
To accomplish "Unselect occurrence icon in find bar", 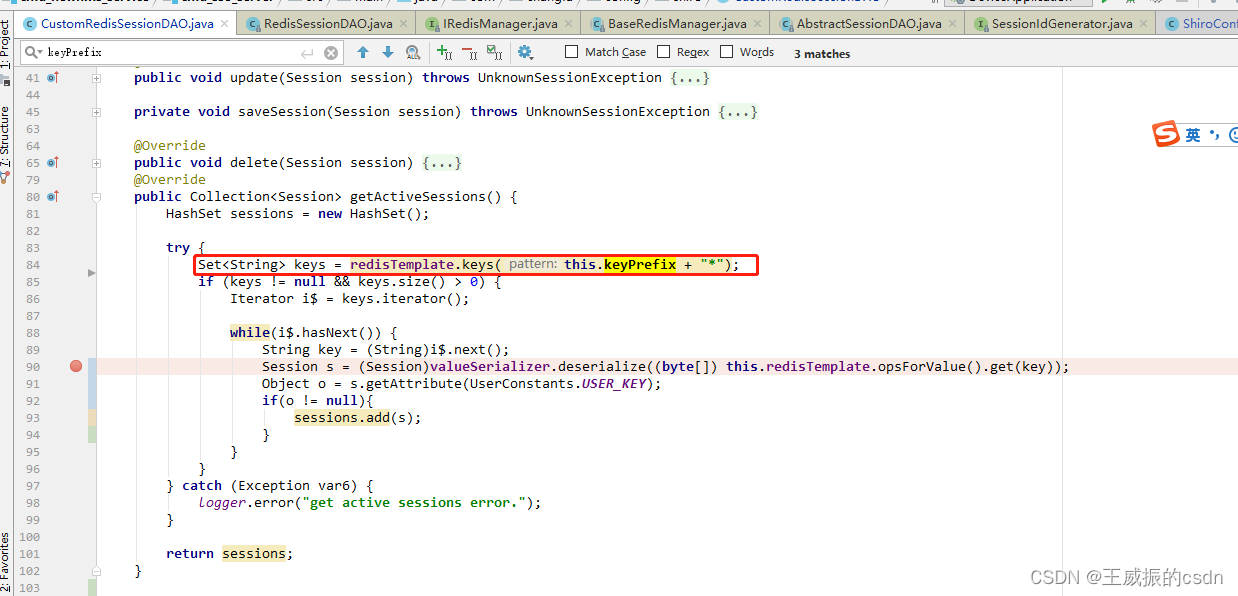I will point(469,52).
